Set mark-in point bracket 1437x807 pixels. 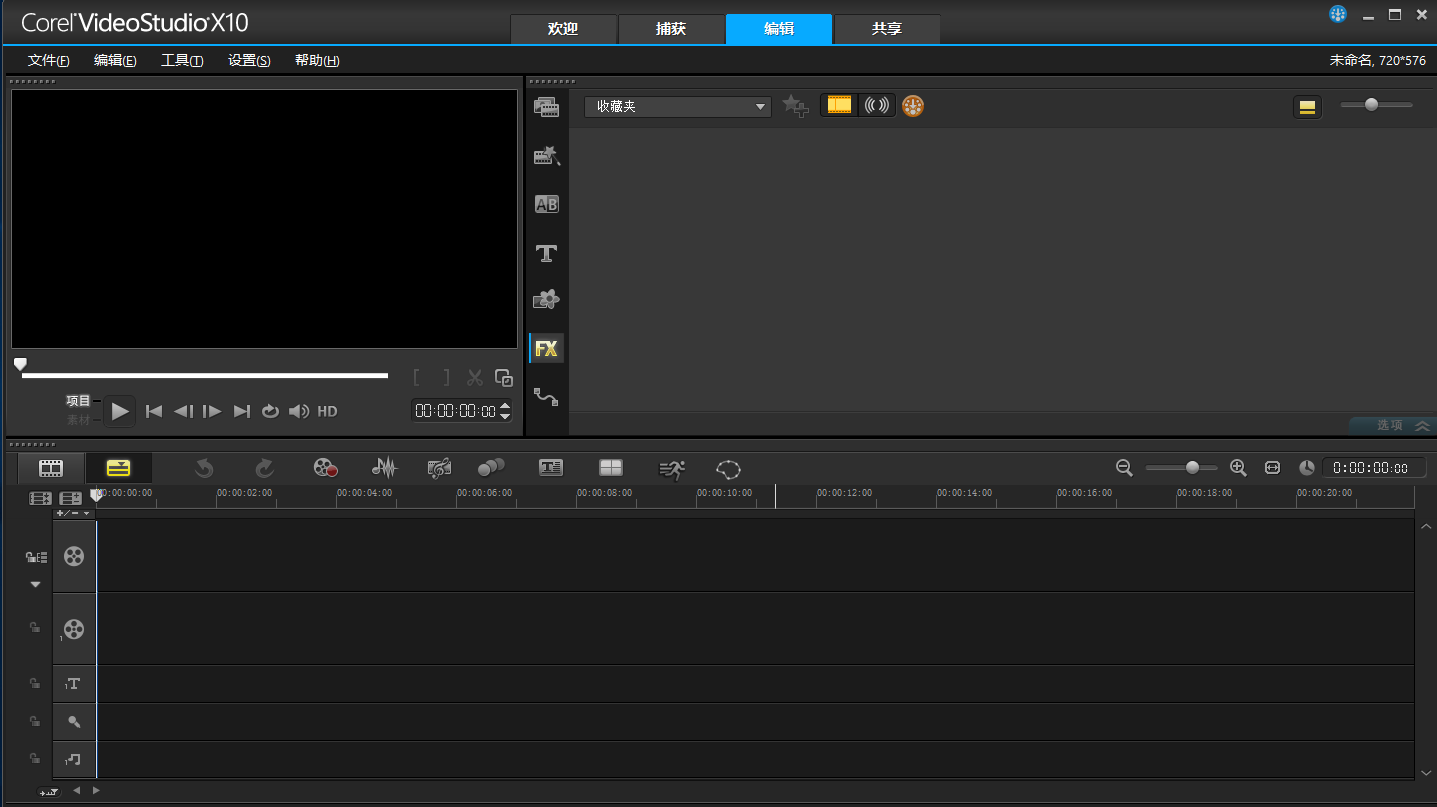(x=417, y=378)
